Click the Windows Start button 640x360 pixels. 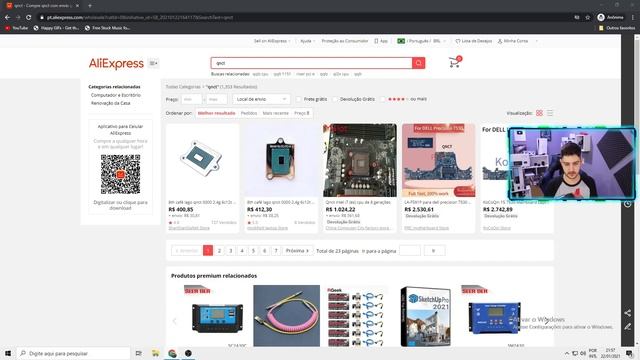(8, 353)
